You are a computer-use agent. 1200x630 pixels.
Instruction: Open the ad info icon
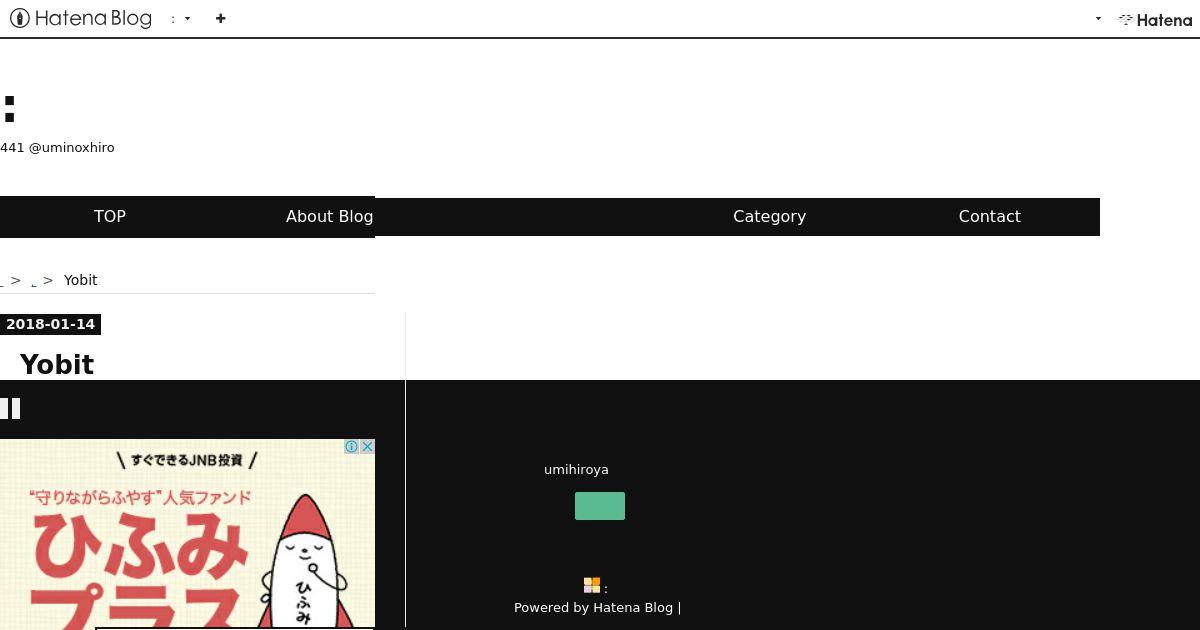click(351, 446)
